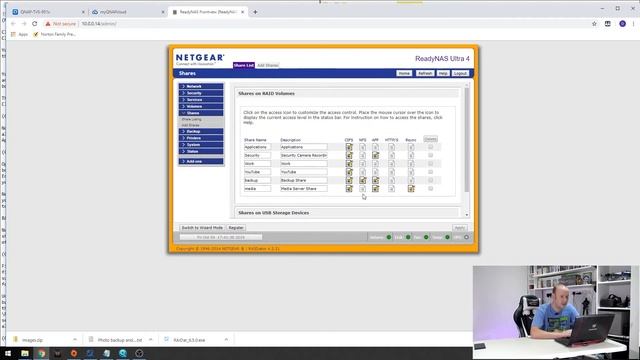Screen dimensions: 640x360
Task: Open Share Listing in the sidebar
Action: (192, 119)
